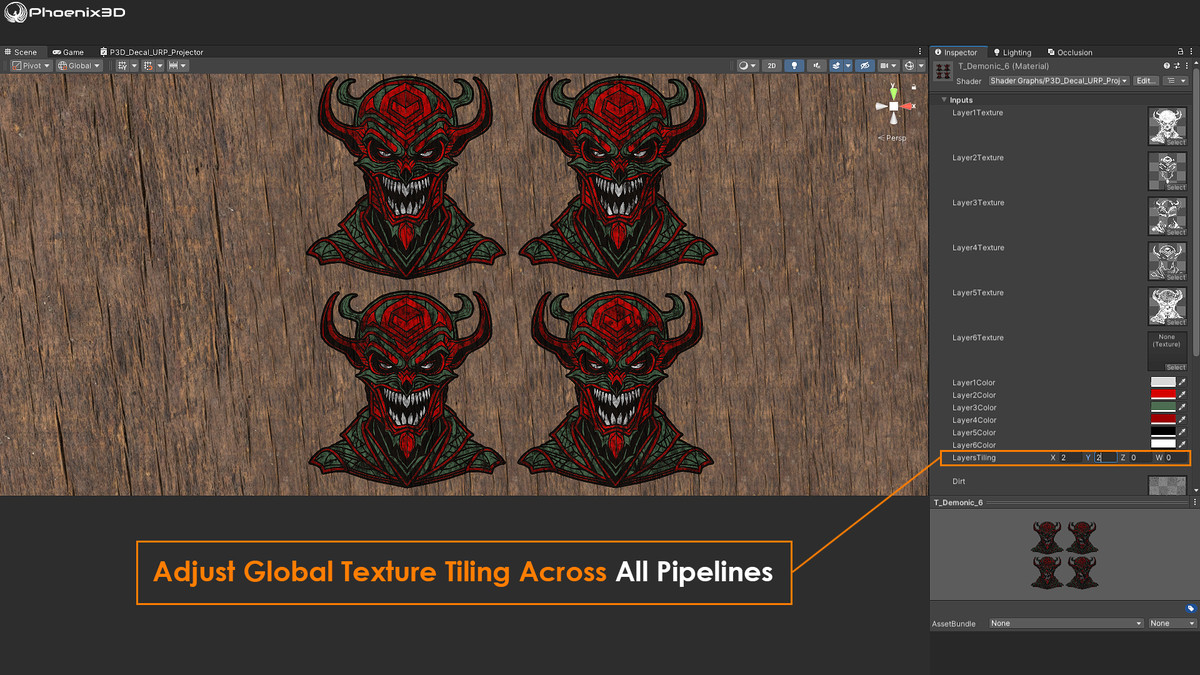Collapse the Inputs section in the Inspector
Screen dimensions: 1200x675
(943, 99)
